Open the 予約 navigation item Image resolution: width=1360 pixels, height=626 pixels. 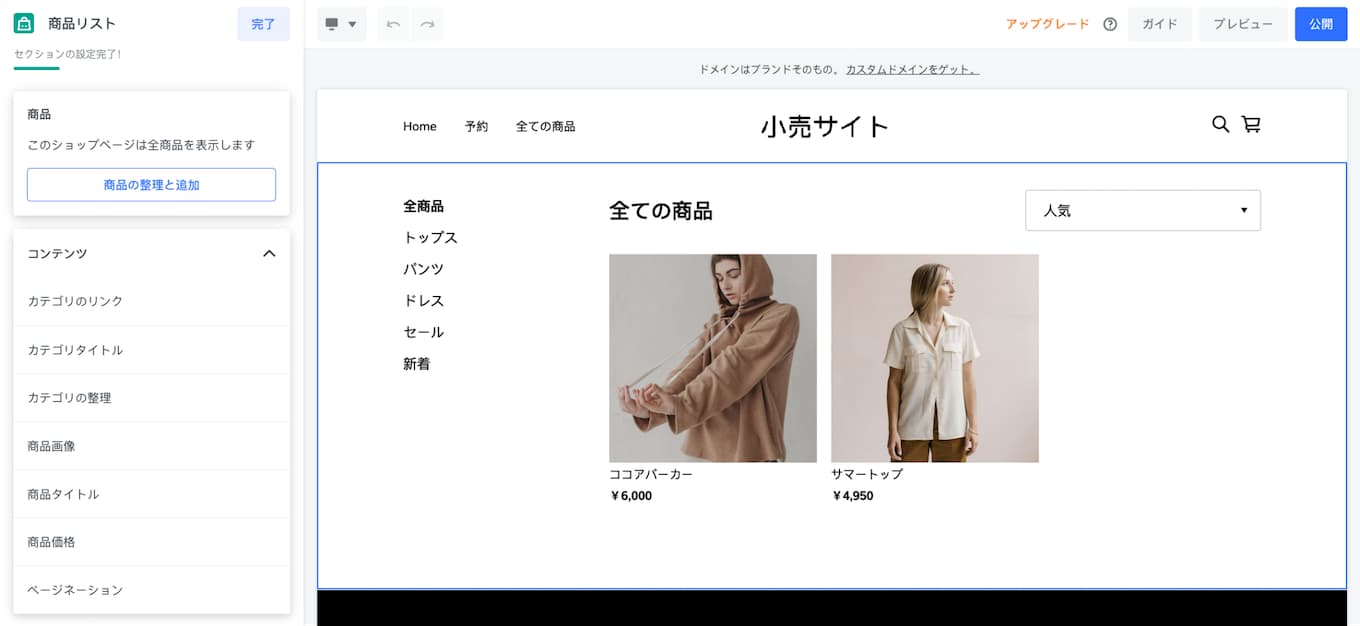pyautogui.click(x=477, y=126)
